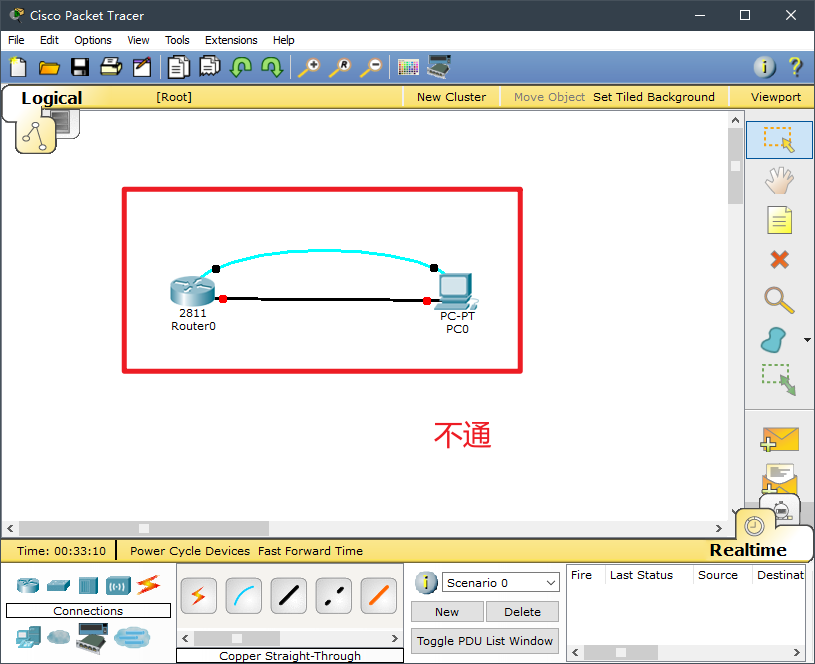
Task: Click the Add Simple PDU envelope
Action: [x=779, y=438]
